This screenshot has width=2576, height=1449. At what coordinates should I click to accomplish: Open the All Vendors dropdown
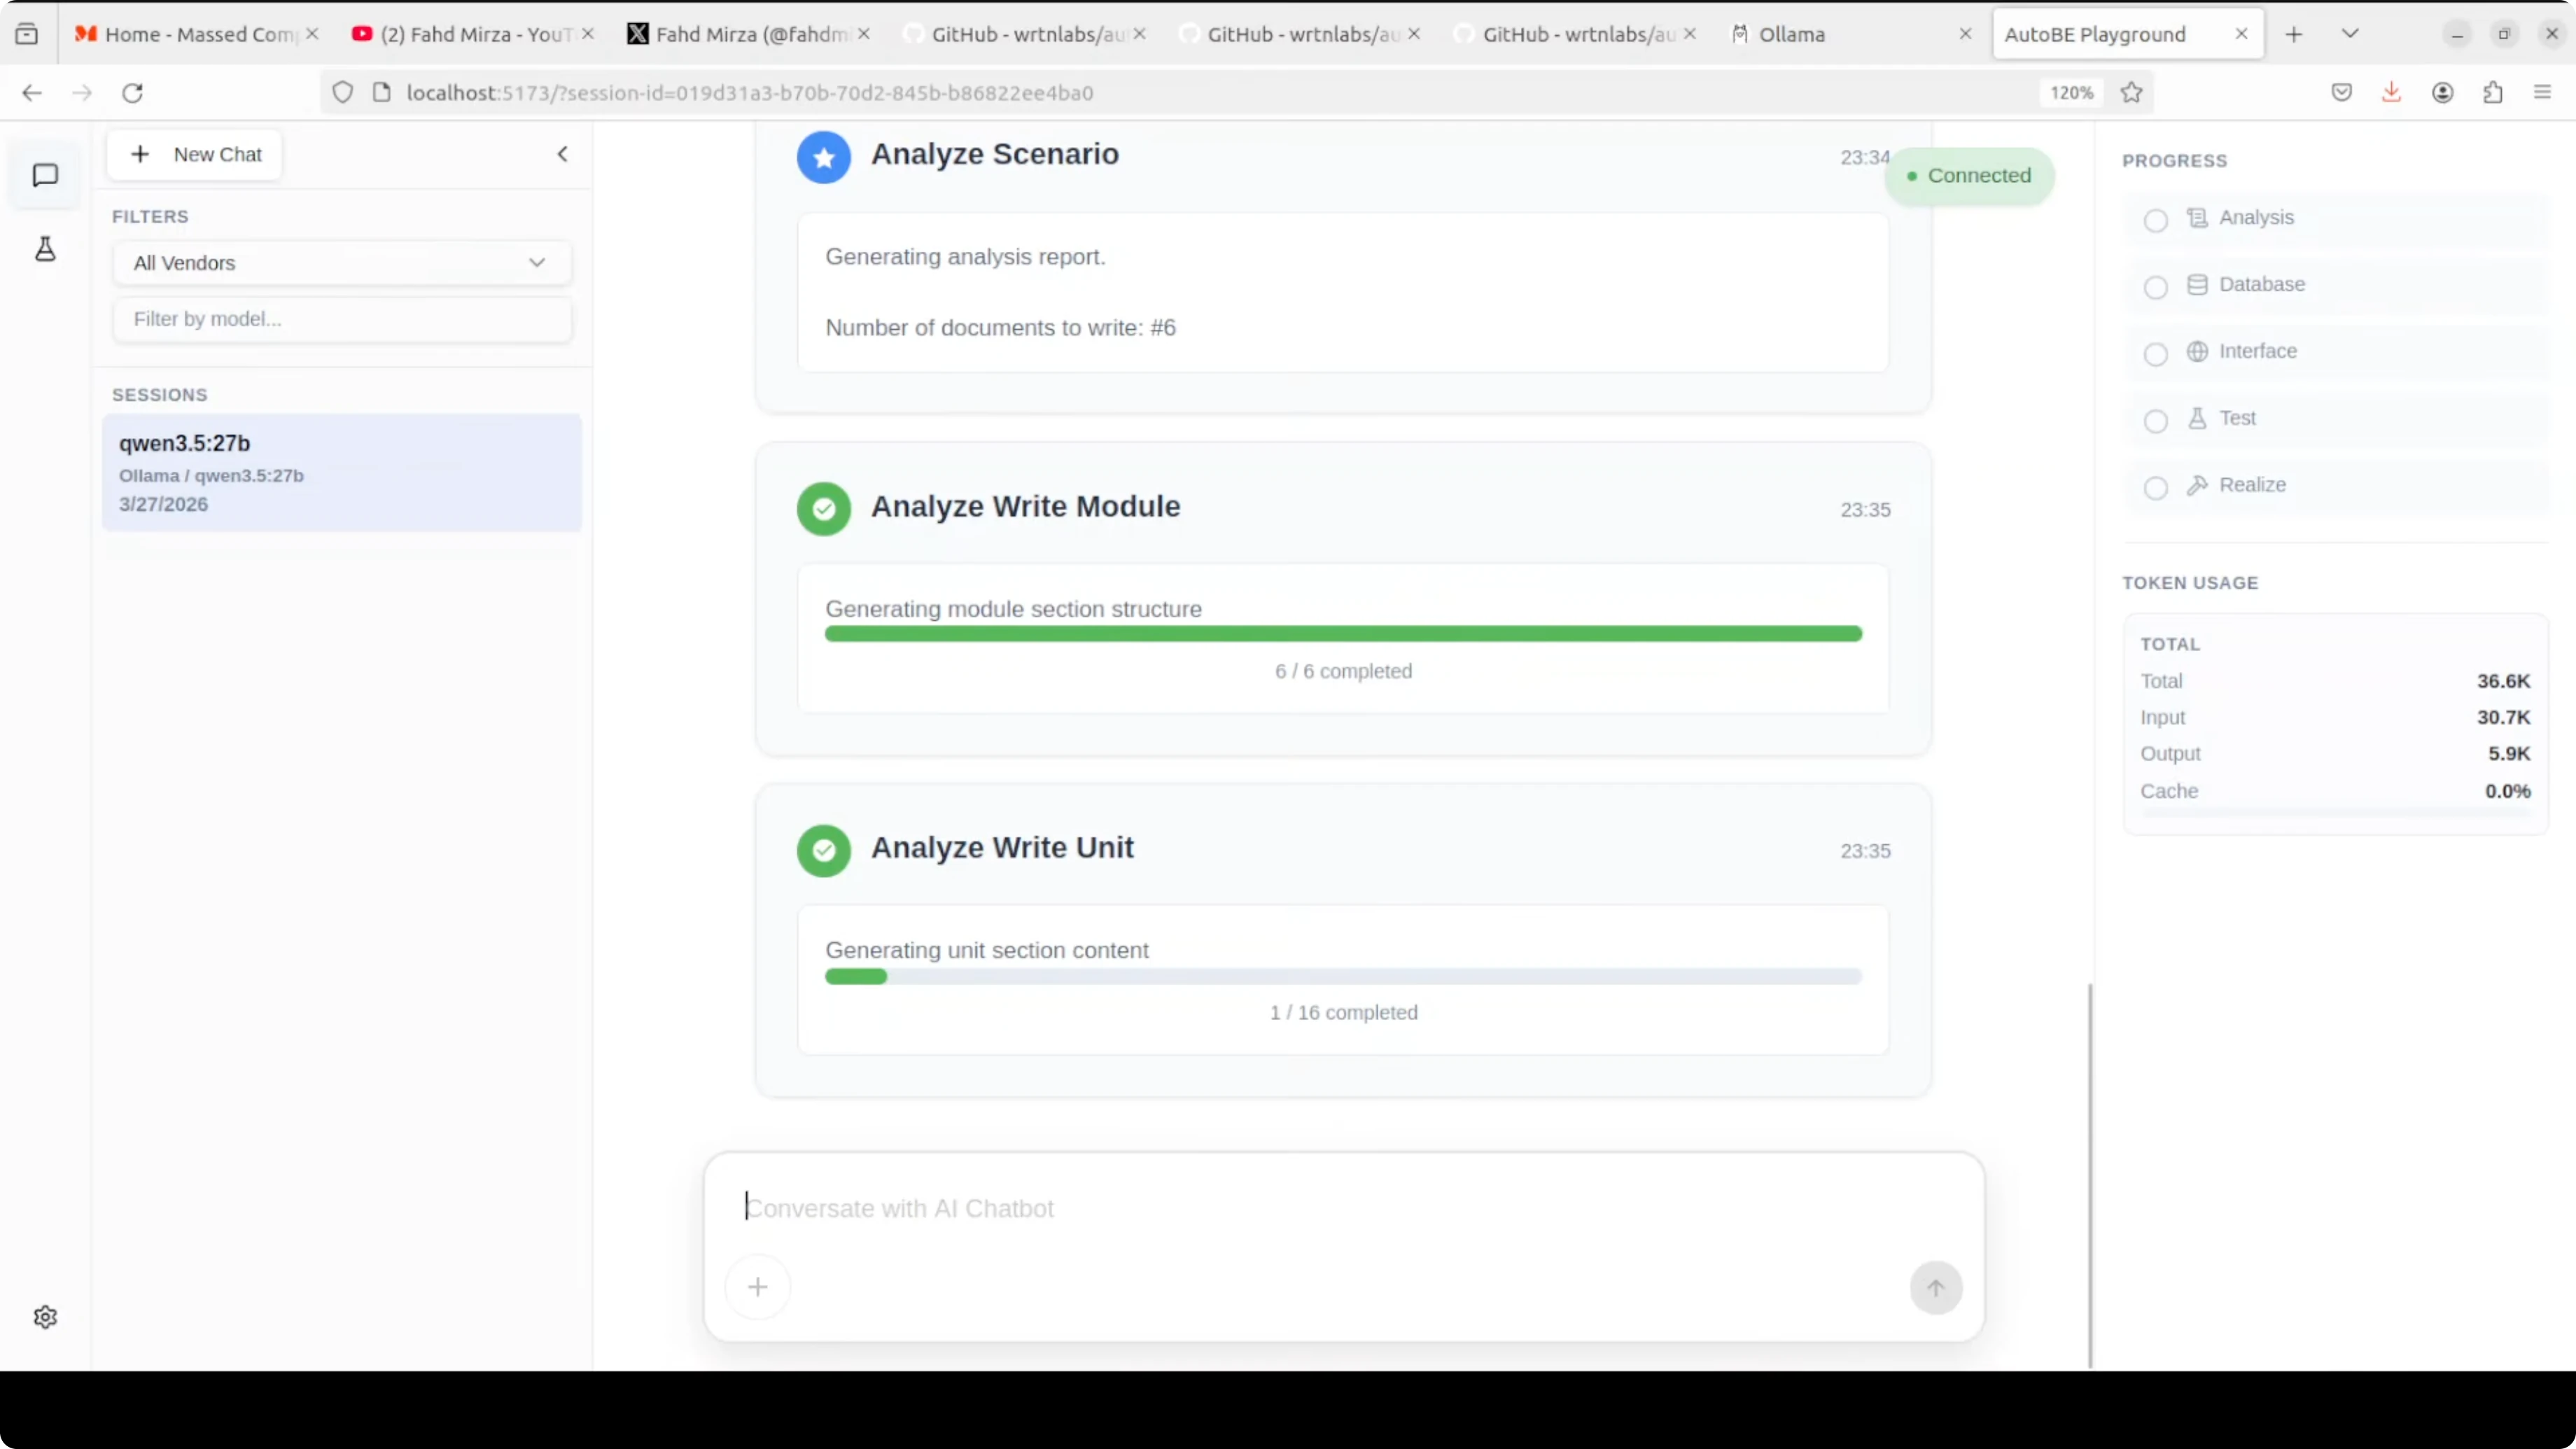click(x=341, y=263)
